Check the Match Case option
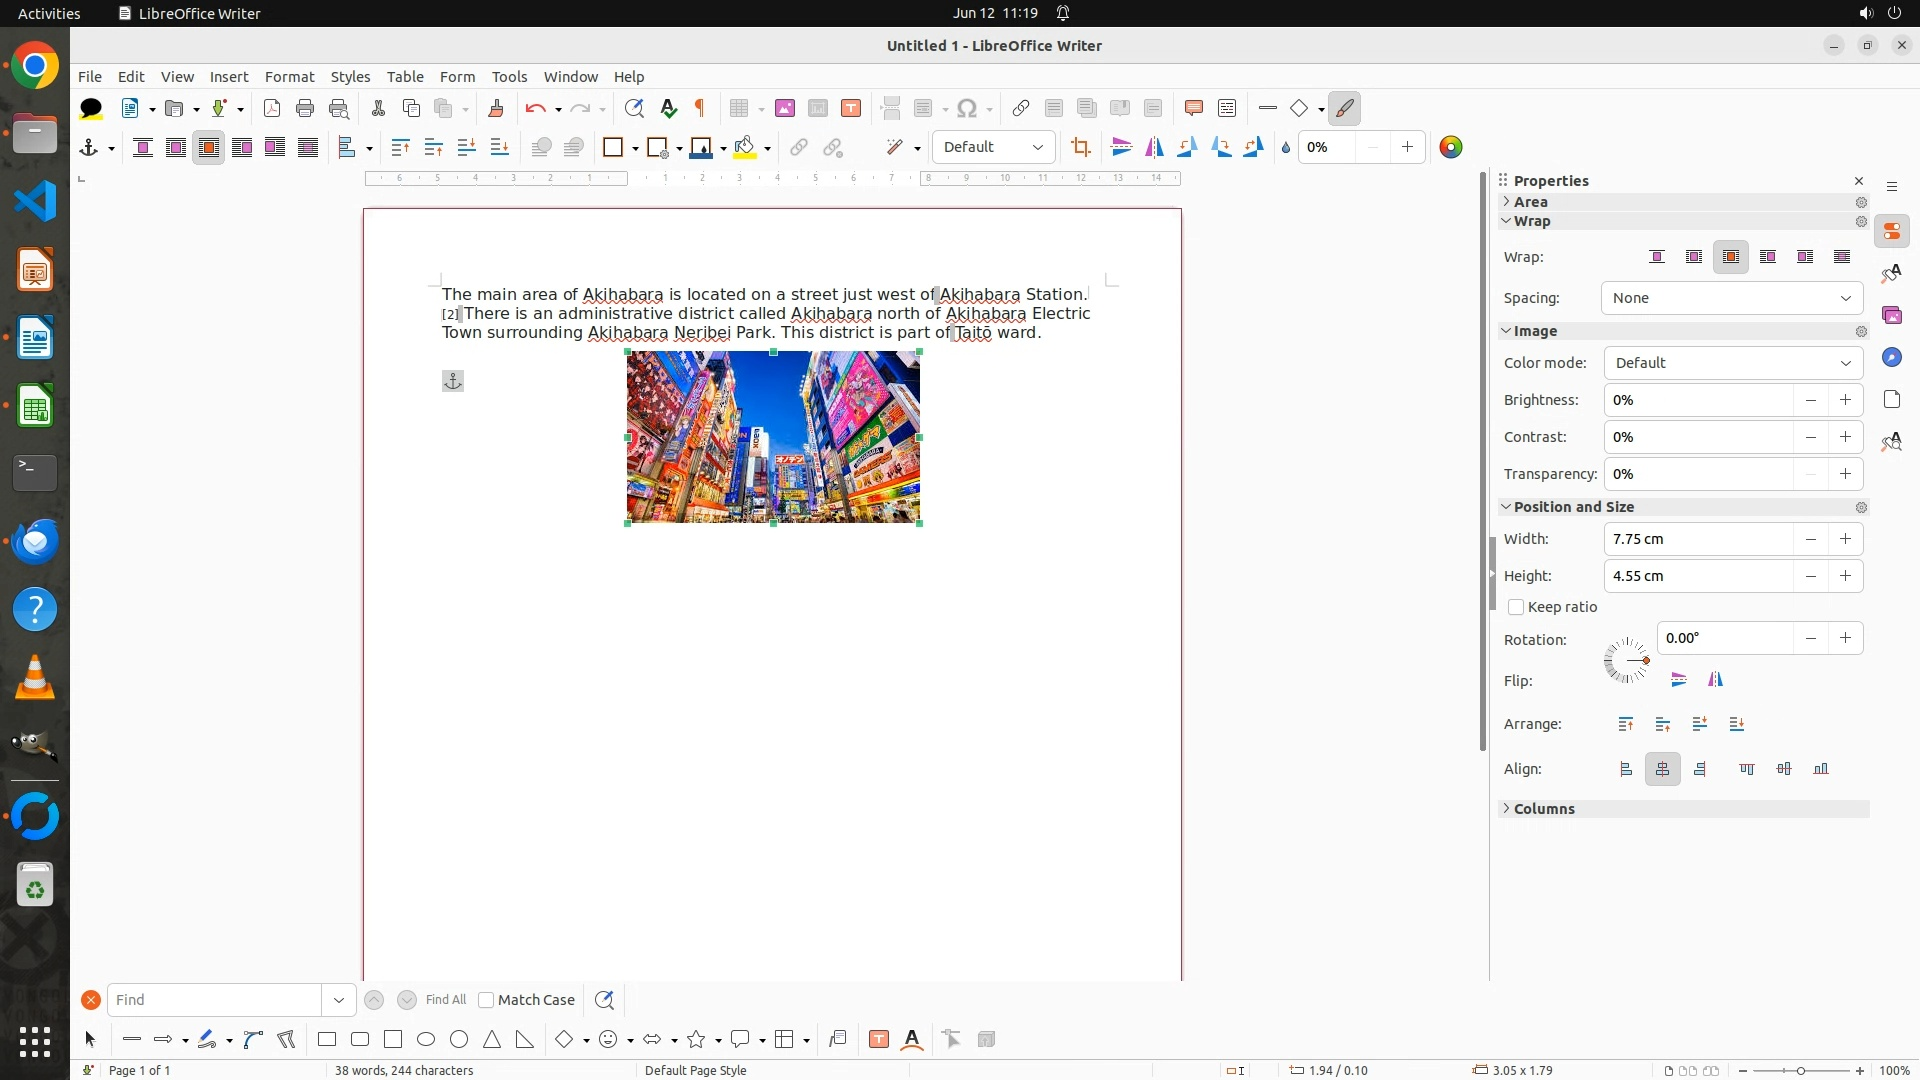This screenshot has height=1080, width=1920. 487,1000
